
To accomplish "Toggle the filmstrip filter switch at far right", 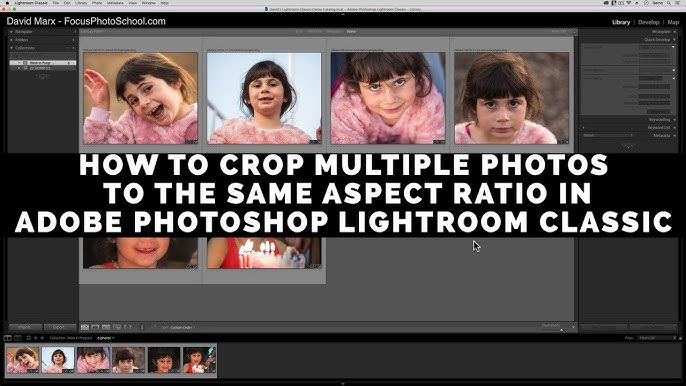I will point(680,338).
